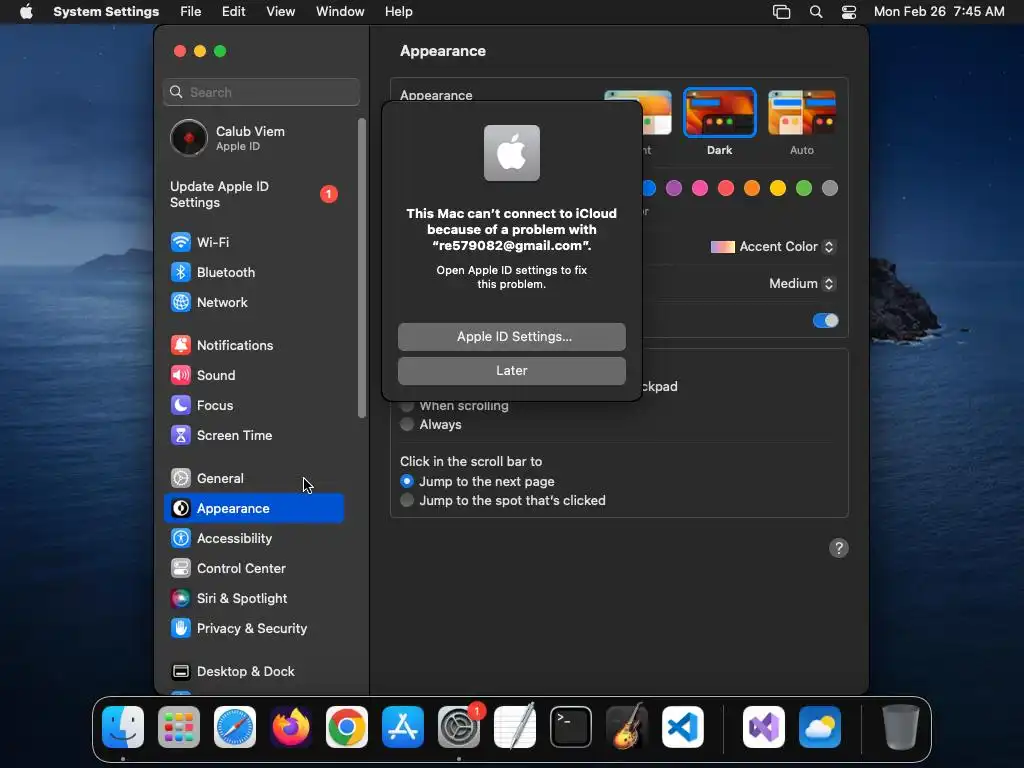Screen dimensions: 1024x768
Task: Open Google Chrome from the Dock
Action: coord(347,727)
